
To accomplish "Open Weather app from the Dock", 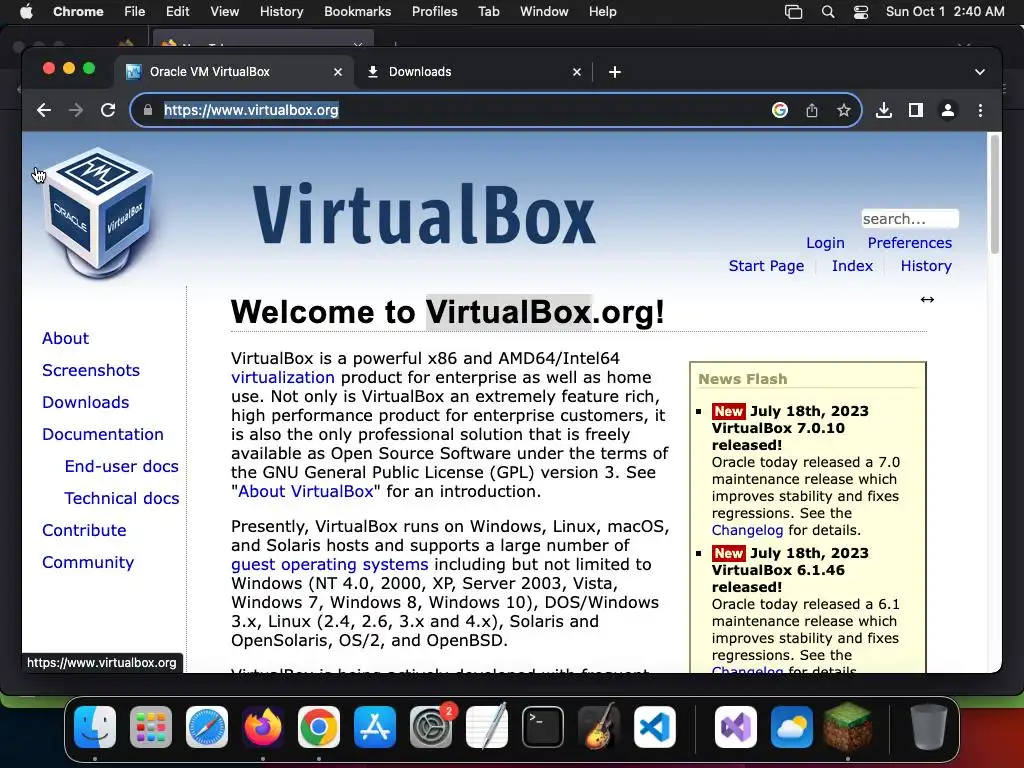I will click(792, 727).
